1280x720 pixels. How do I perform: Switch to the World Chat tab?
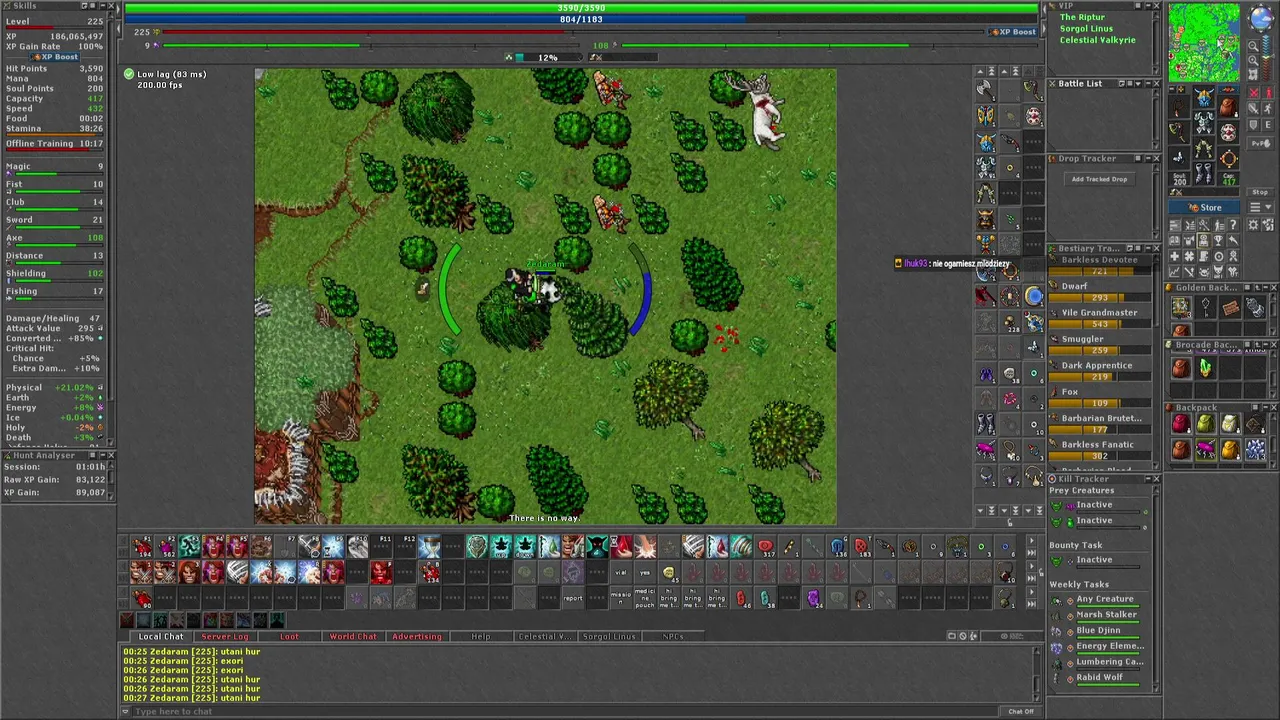click(353, 636)
